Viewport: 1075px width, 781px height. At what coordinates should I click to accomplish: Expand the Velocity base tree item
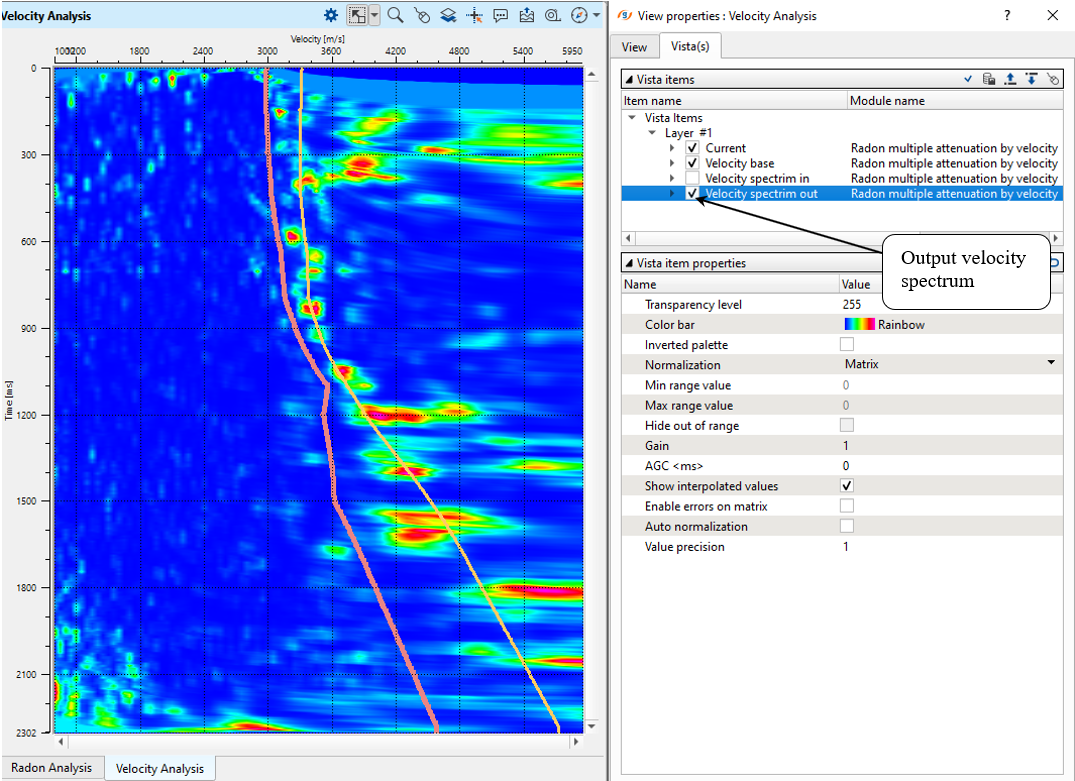pos(672,163)
